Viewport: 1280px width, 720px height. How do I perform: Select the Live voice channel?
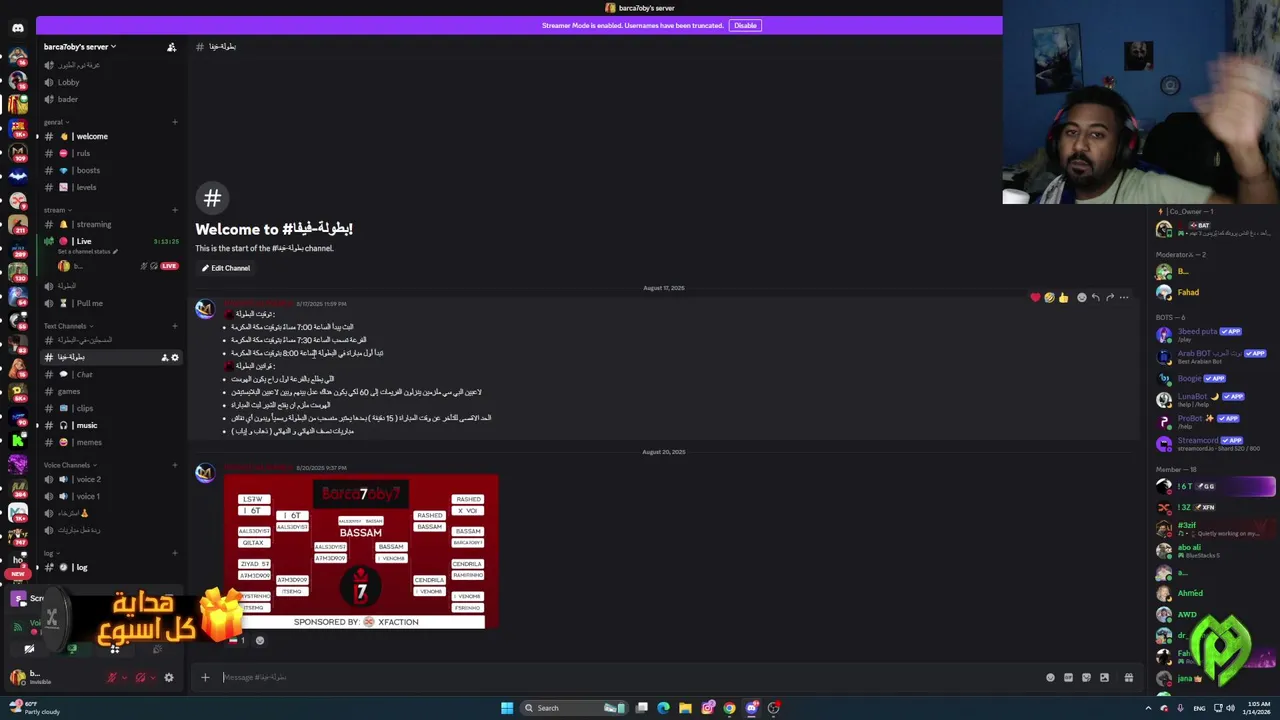click(84, 241)
